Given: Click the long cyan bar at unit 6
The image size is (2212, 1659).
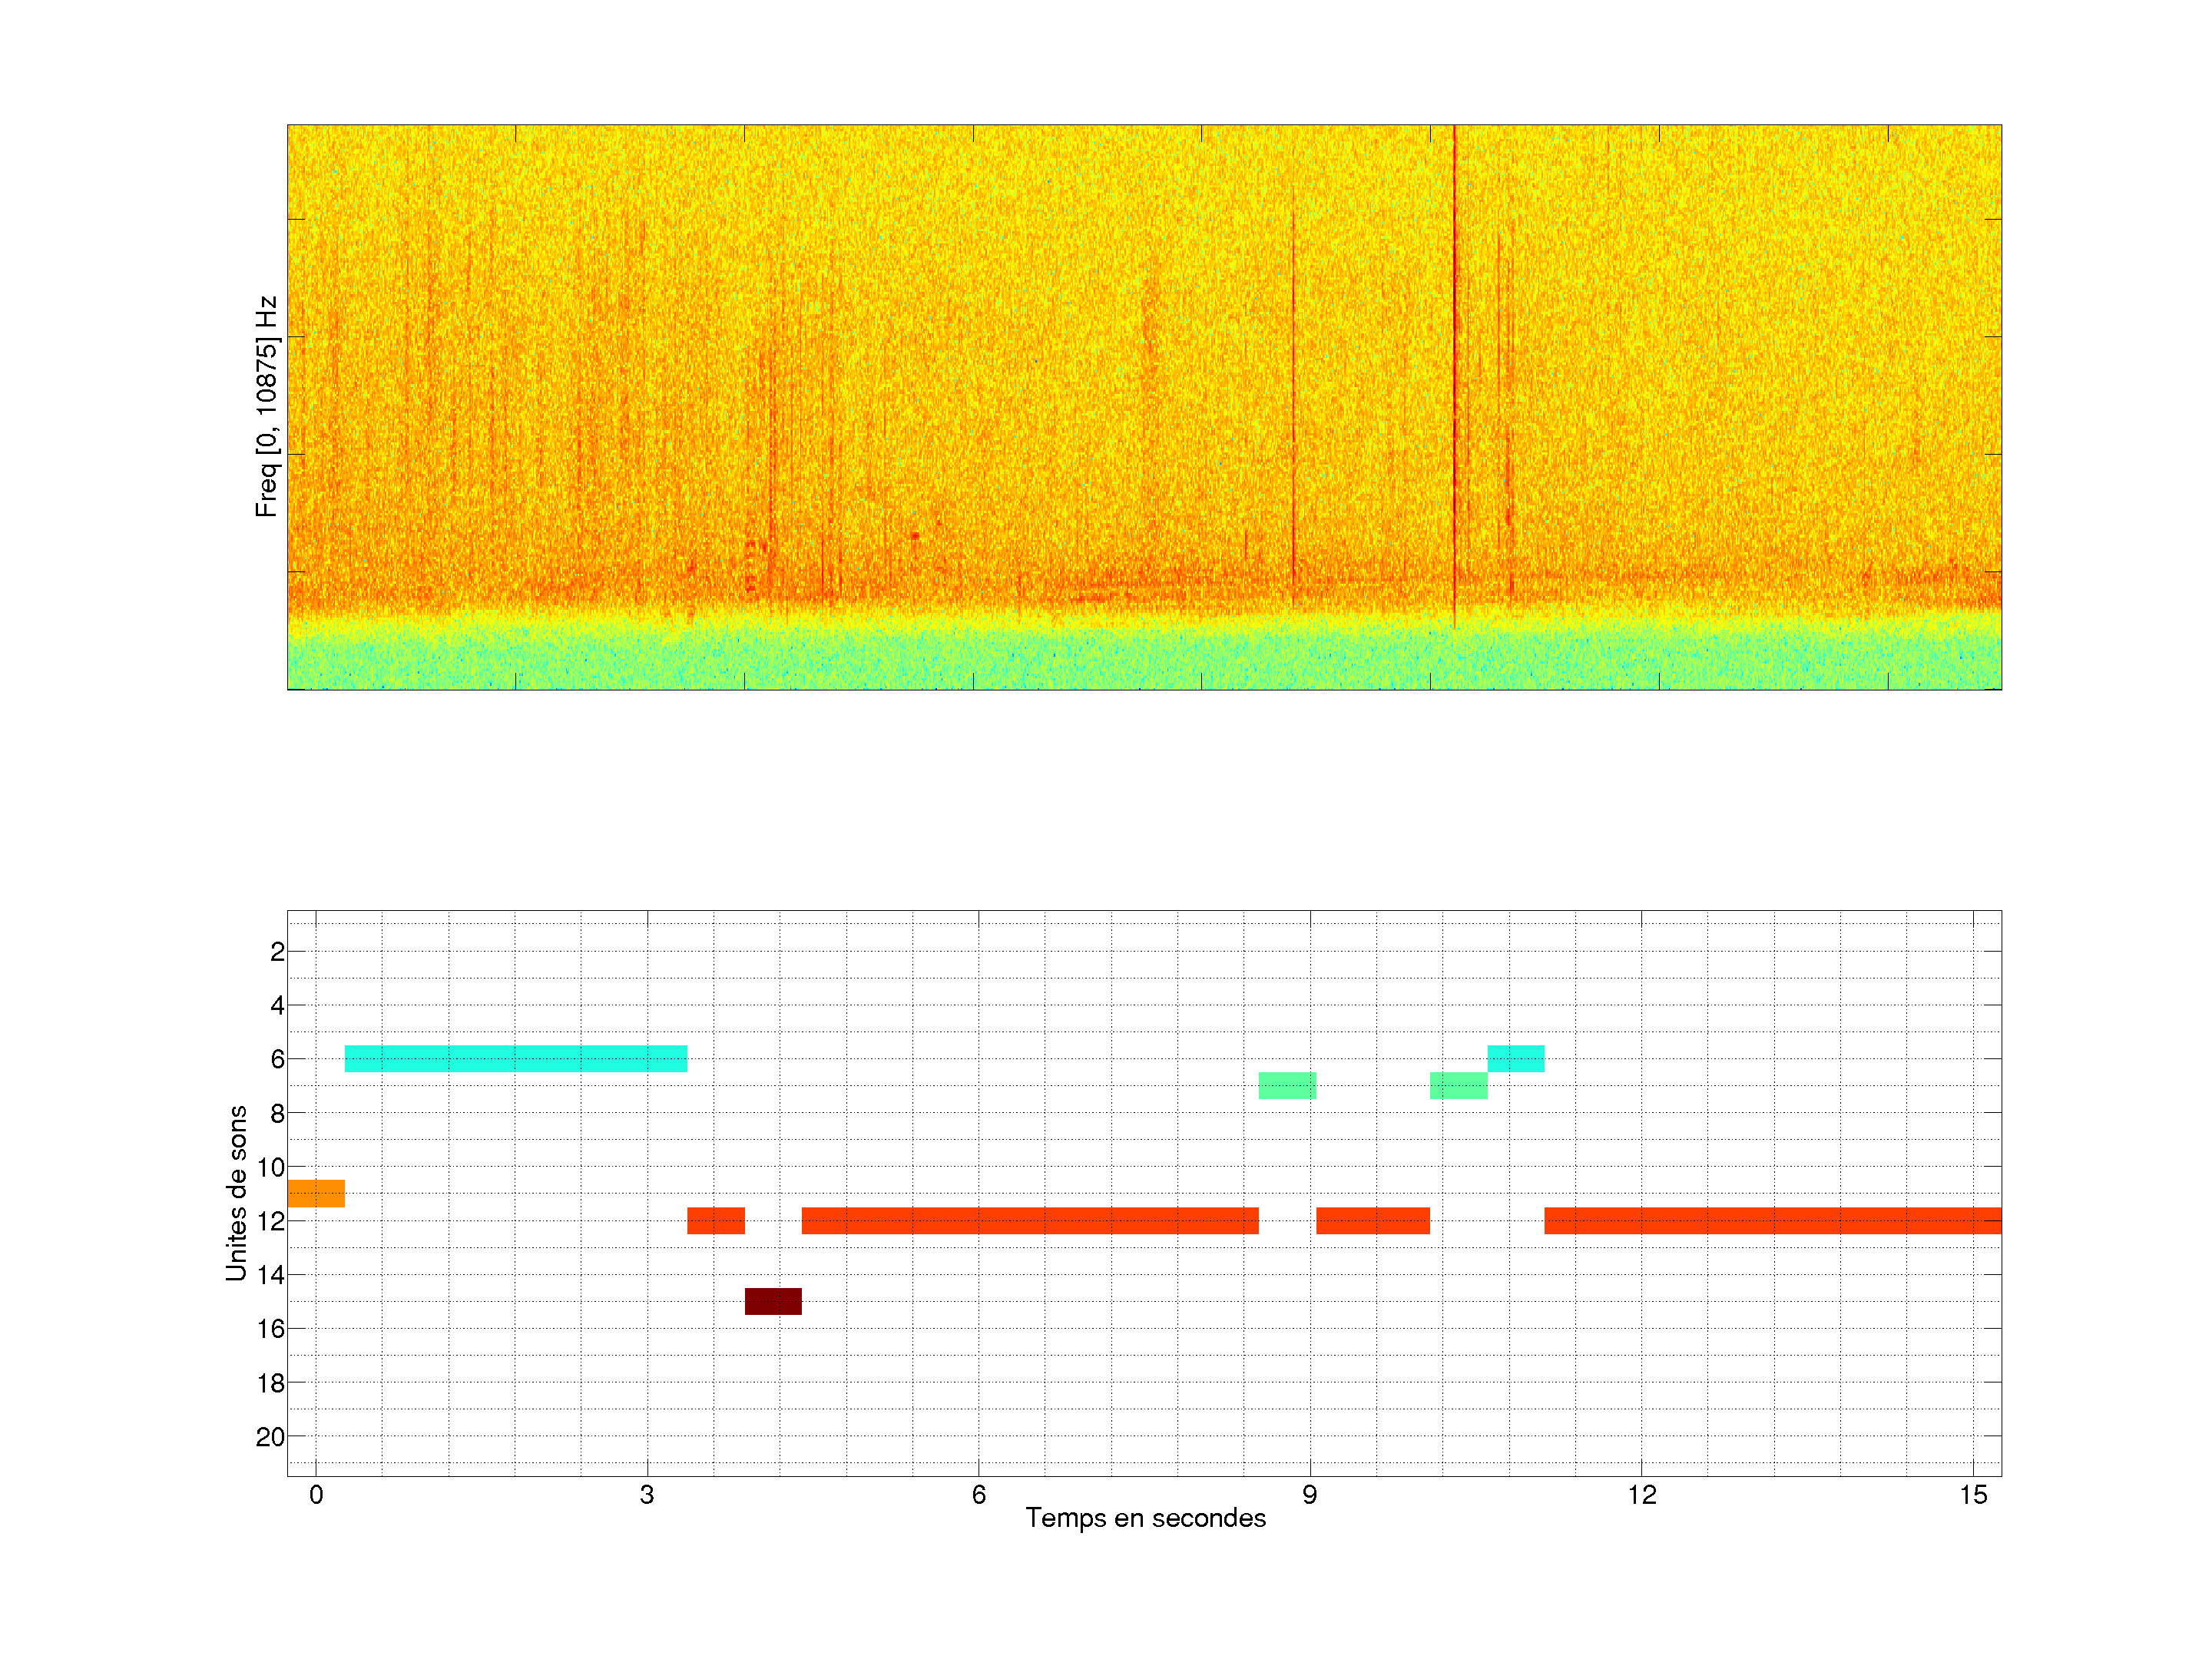Looking at the screenshot, I should pyautogui.click(x=515, y=1058).
